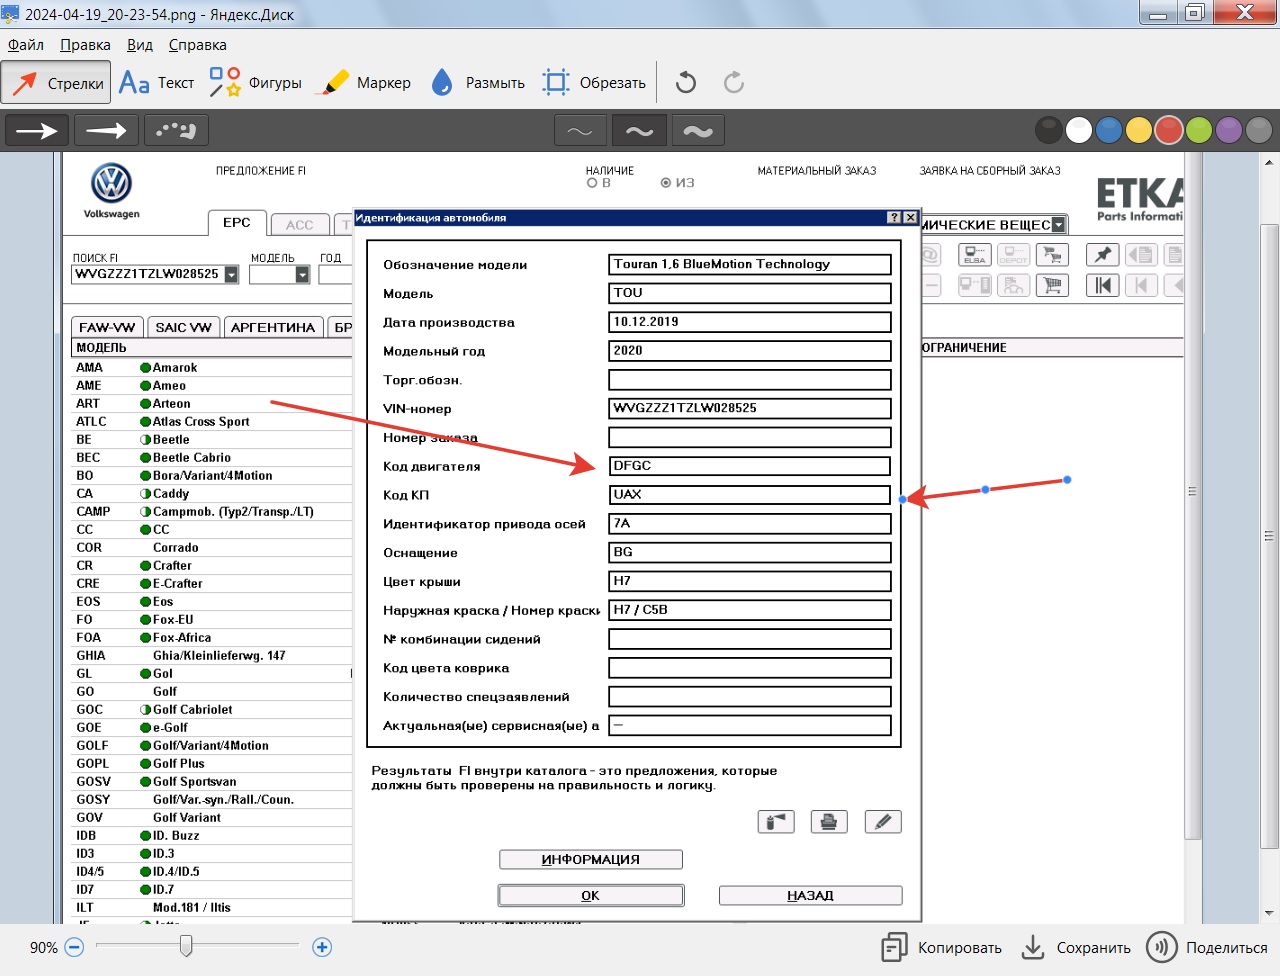Click Копировать to copy the image
1280x976 pixels.
tap(941, 948)
